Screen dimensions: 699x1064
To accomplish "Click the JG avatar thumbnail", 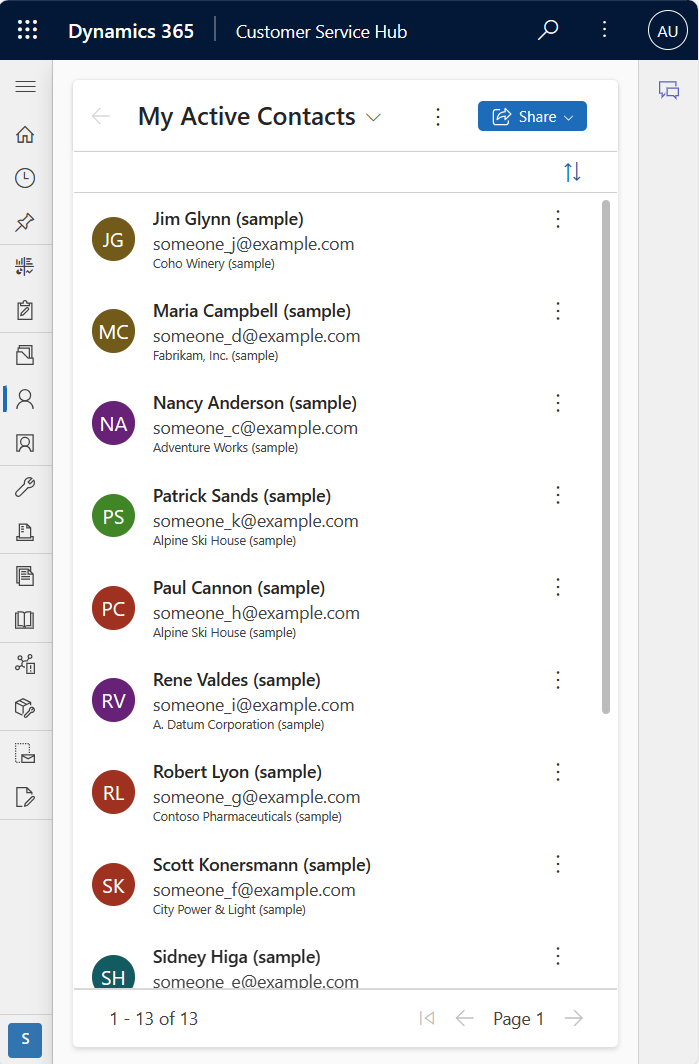I will pos(113,239).
